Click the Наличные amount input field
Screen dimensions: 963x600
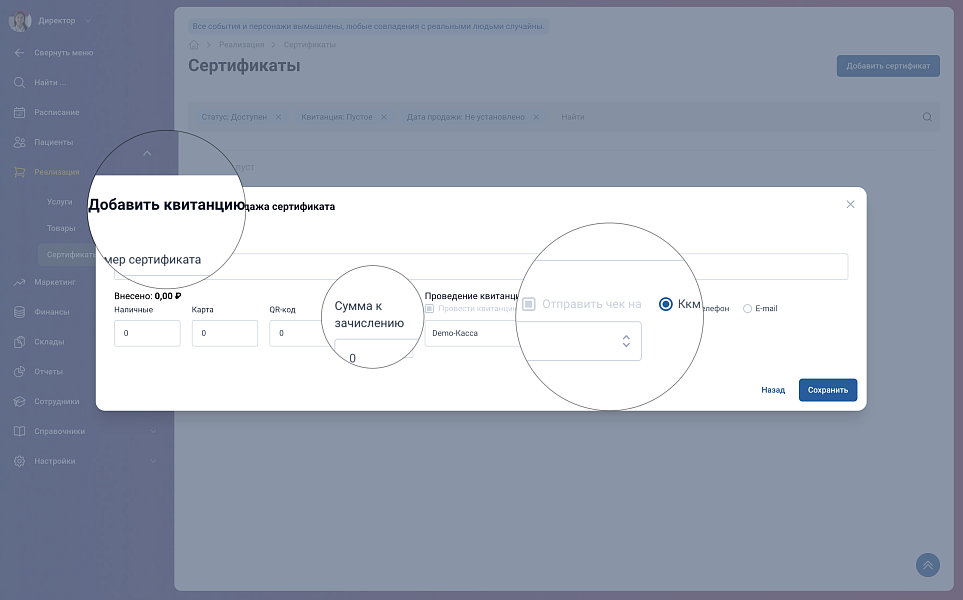[x=147, y=333]
